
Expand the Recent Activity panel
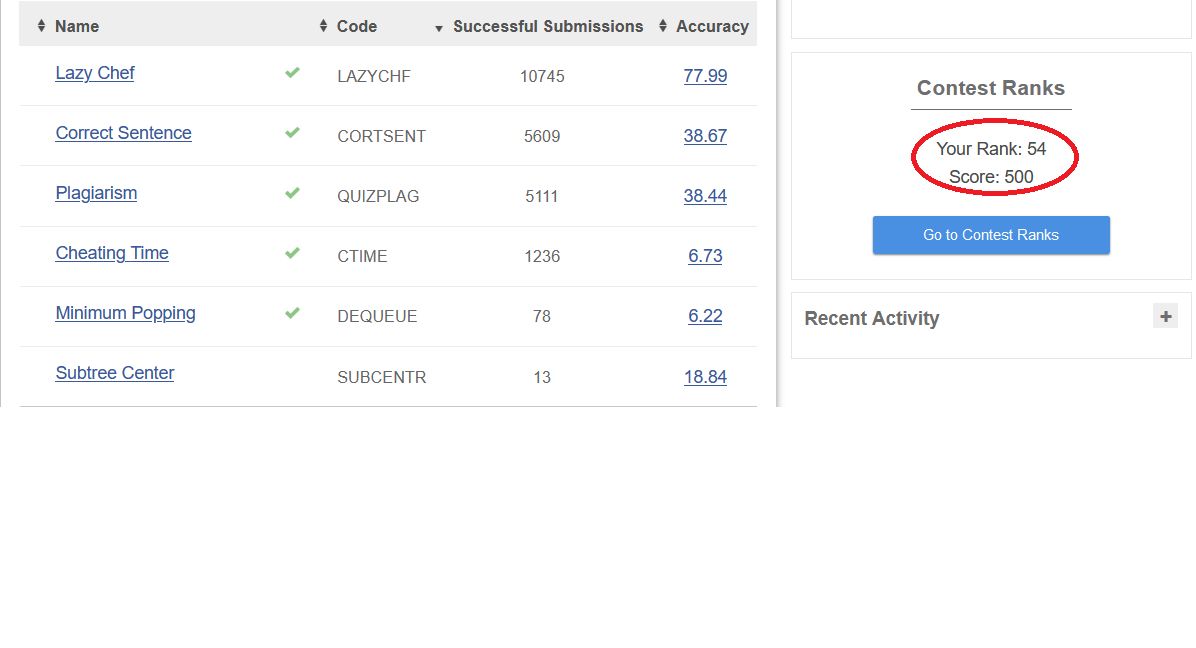pyautogui.click(x=1165, y=317)
